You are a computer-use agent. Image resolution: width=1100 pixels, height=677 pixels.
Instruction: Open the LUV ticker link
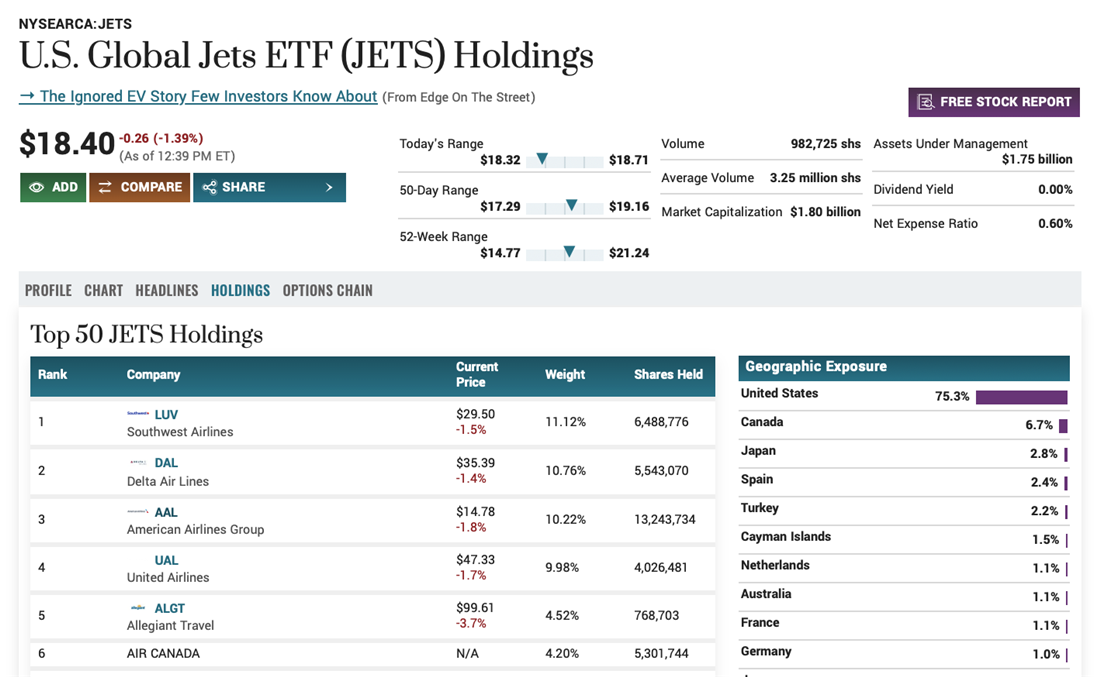pos(166,414)
